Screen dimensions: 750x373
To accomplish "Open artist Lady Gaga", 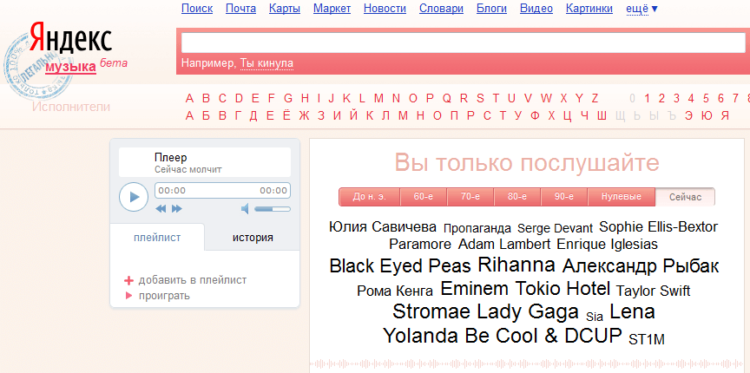I will (x=528, y=312).
